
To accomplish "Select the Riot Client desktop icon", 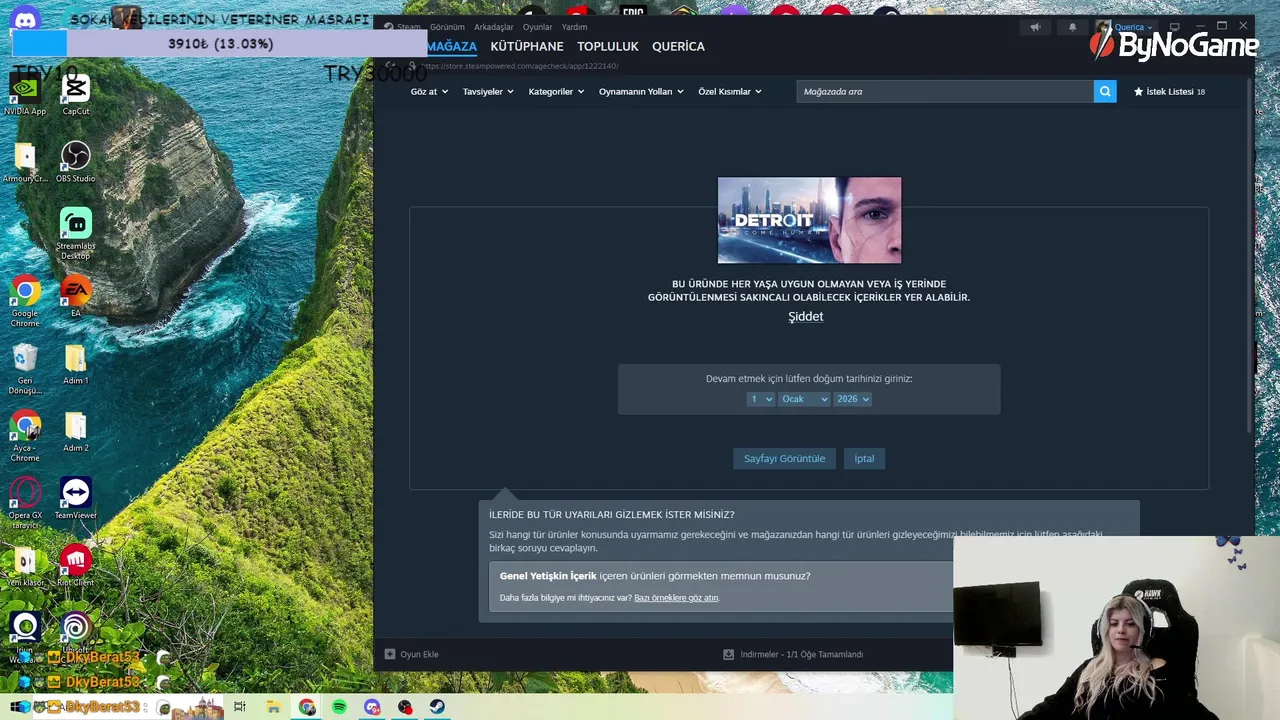I will [76, 565].
